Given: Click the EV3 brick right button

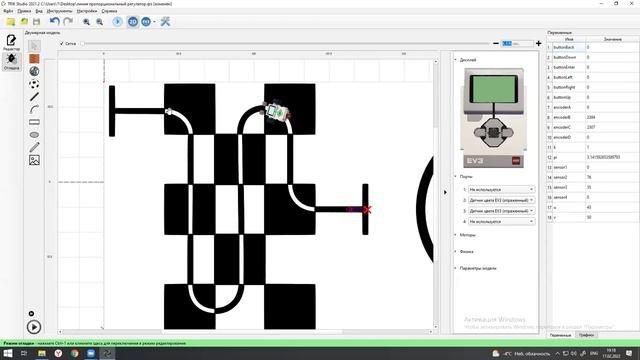Looking at the screenshot, I should click(507, 132).
